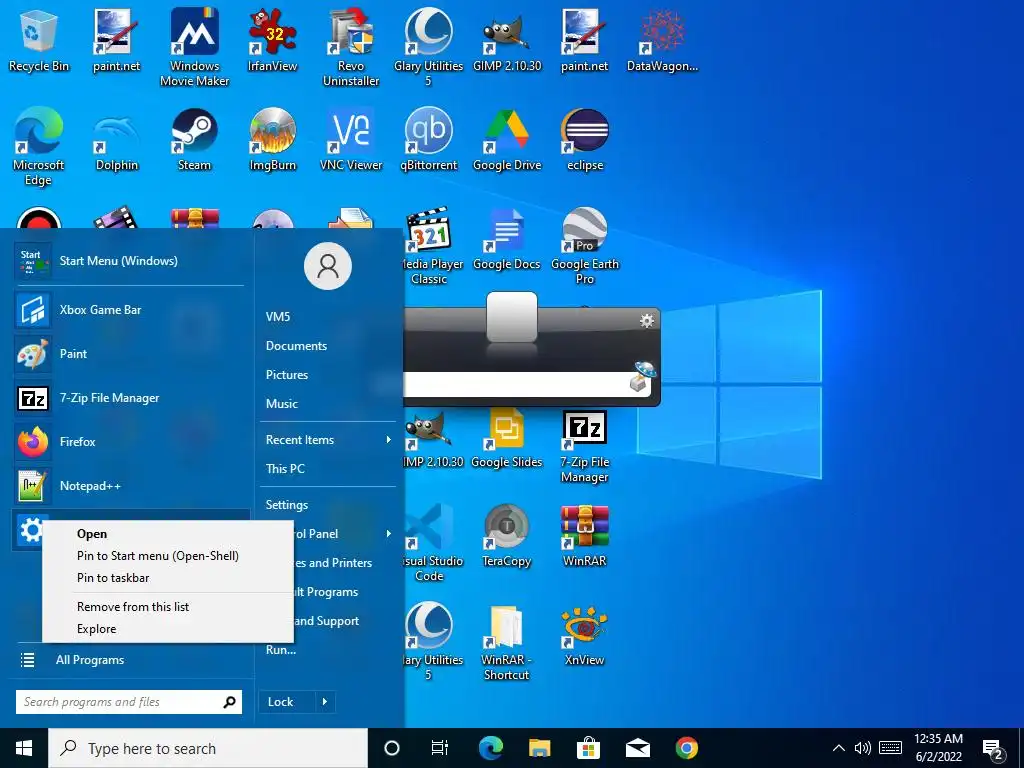Click Run... in the Start menu
Viewport: 1024px width, 768px height.
point(281,649)
